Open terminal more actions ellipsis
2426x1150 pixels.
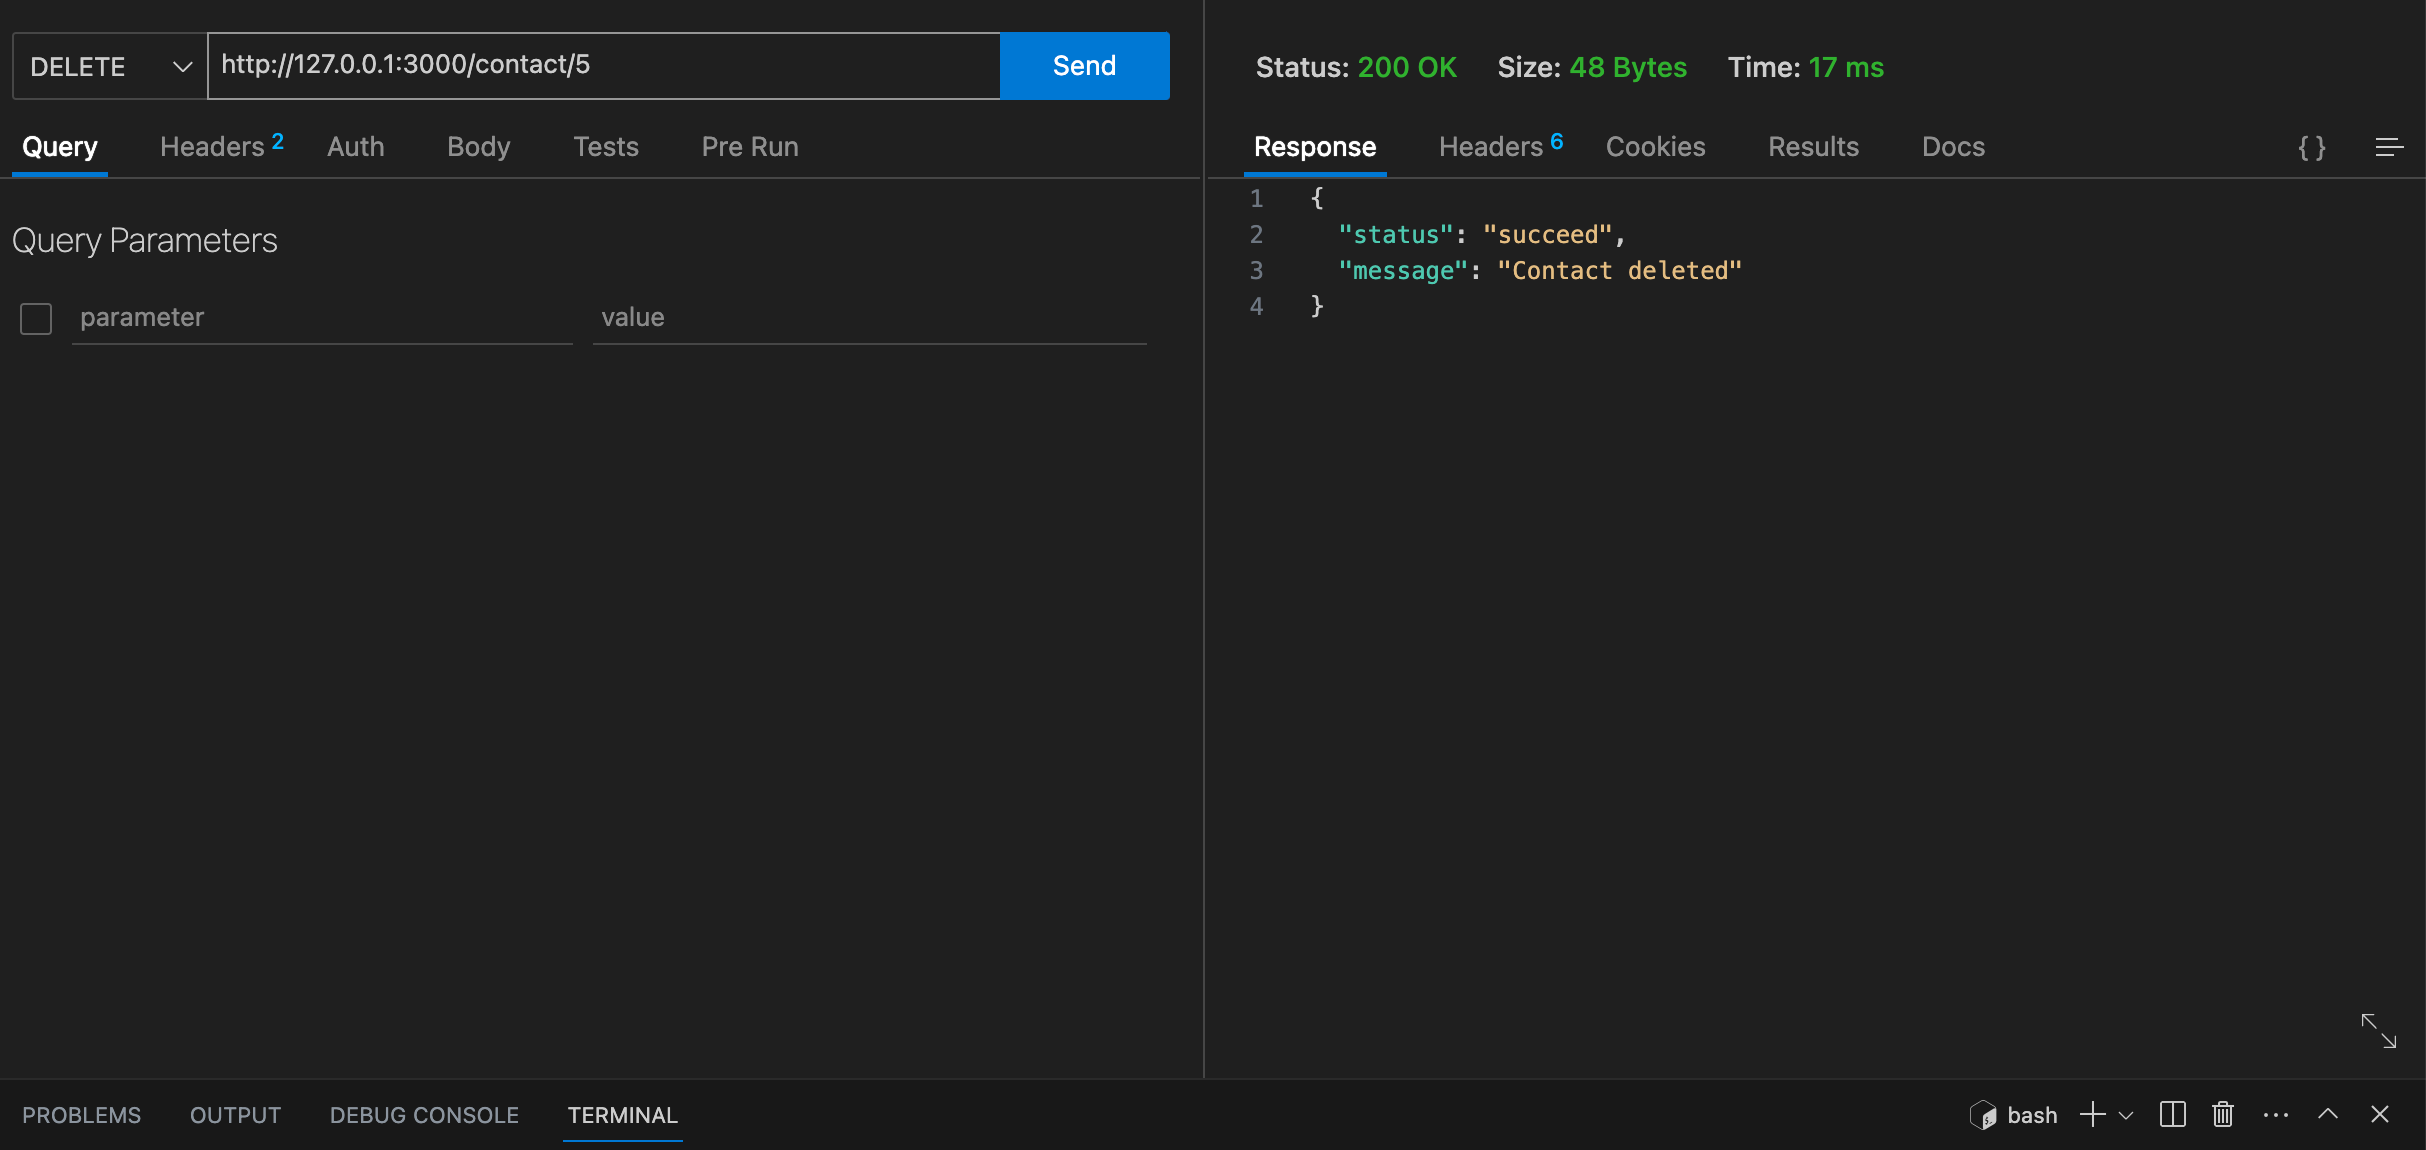[x=2275, y=1114]
